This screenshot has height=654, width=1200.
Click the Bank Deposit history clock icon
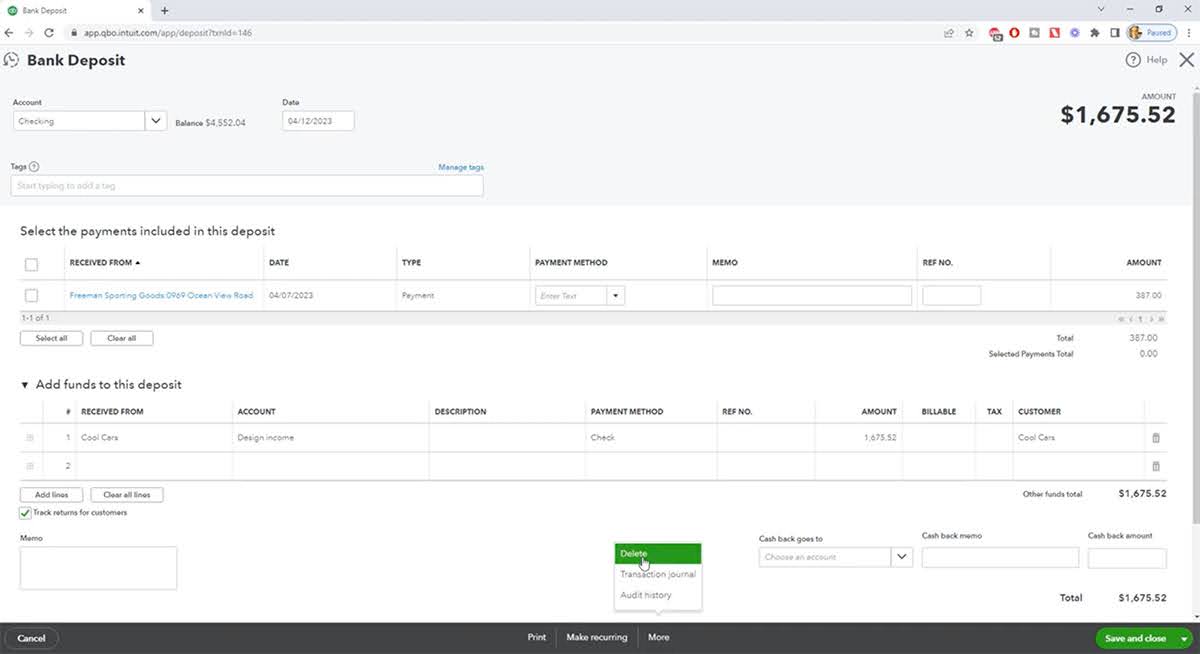(12, 60)
